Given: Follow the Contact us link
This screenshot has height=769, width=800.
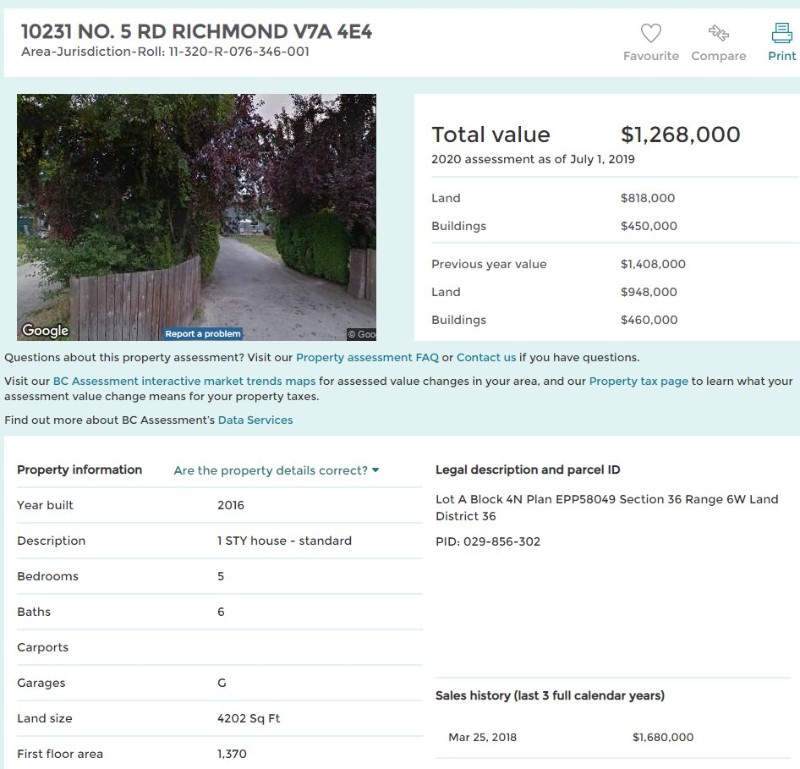Looking at the screenshot, I should [x=486, y=357].
